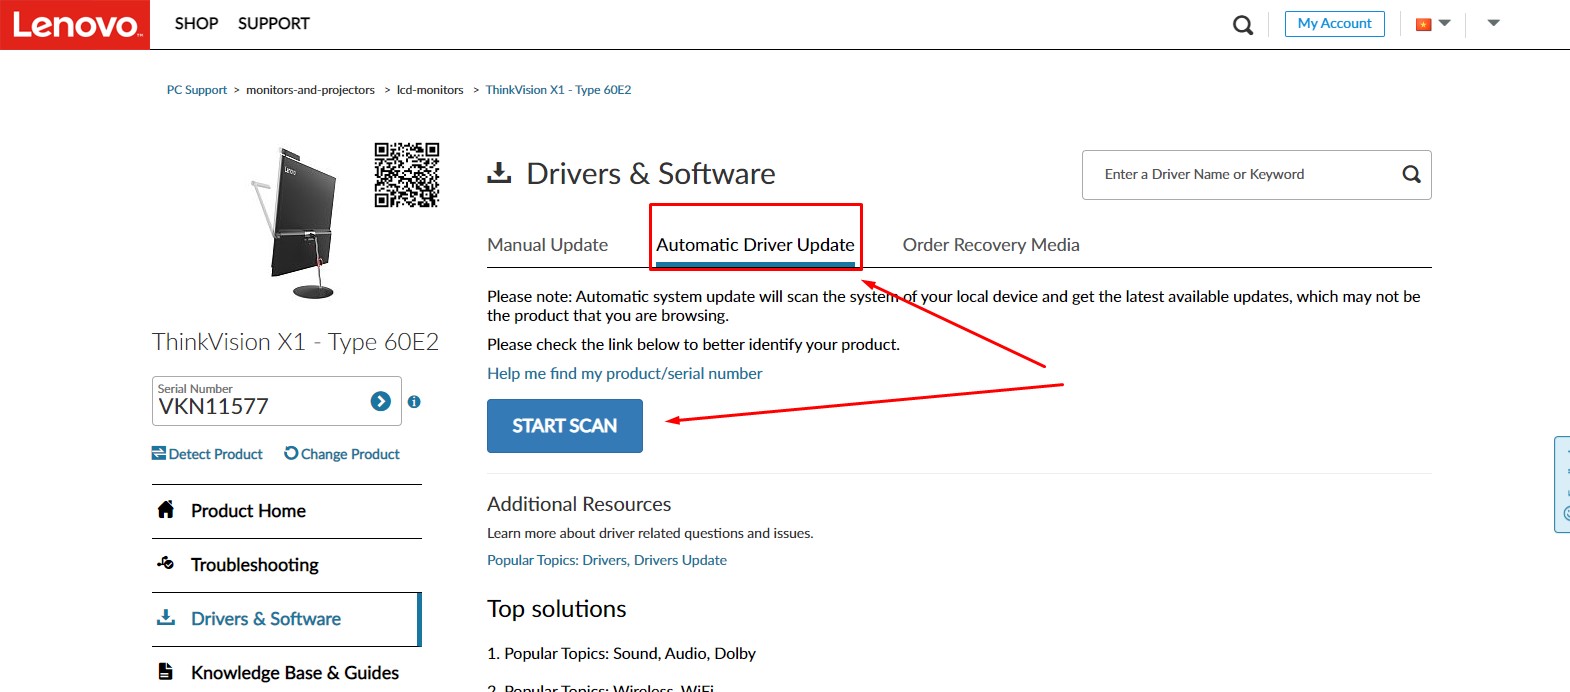1570x692 pixels.
Task: Expand the header dropdown arrow at far right
Action: coord(1493,23)
